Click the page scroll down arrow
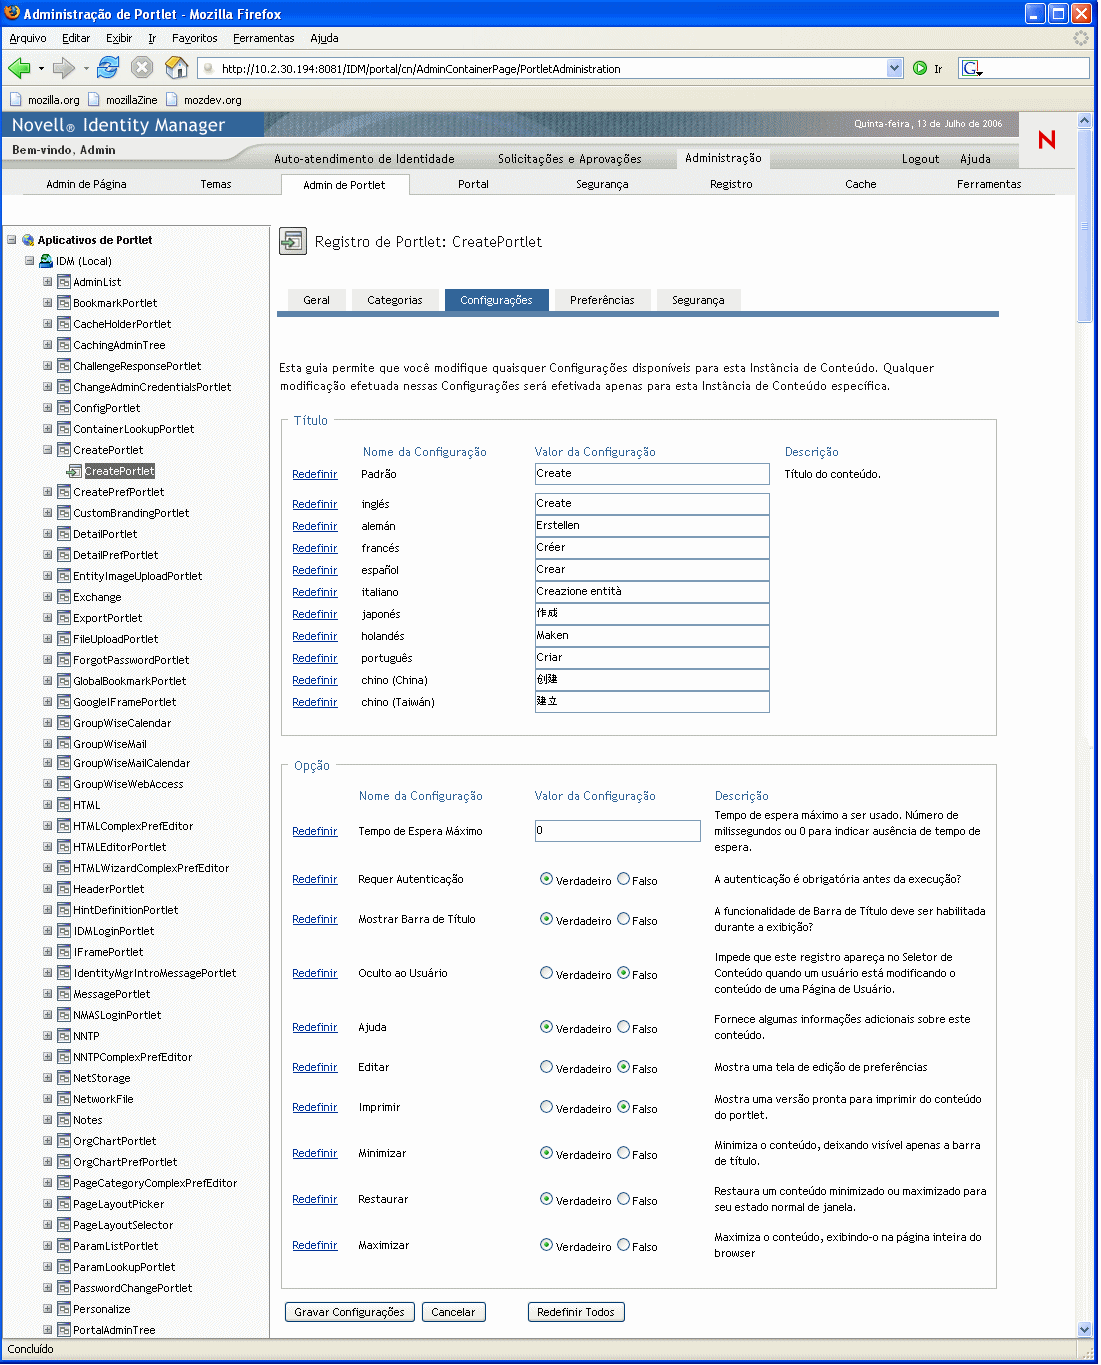Screen dimensions: 1101x1365 point(1085,1329)
